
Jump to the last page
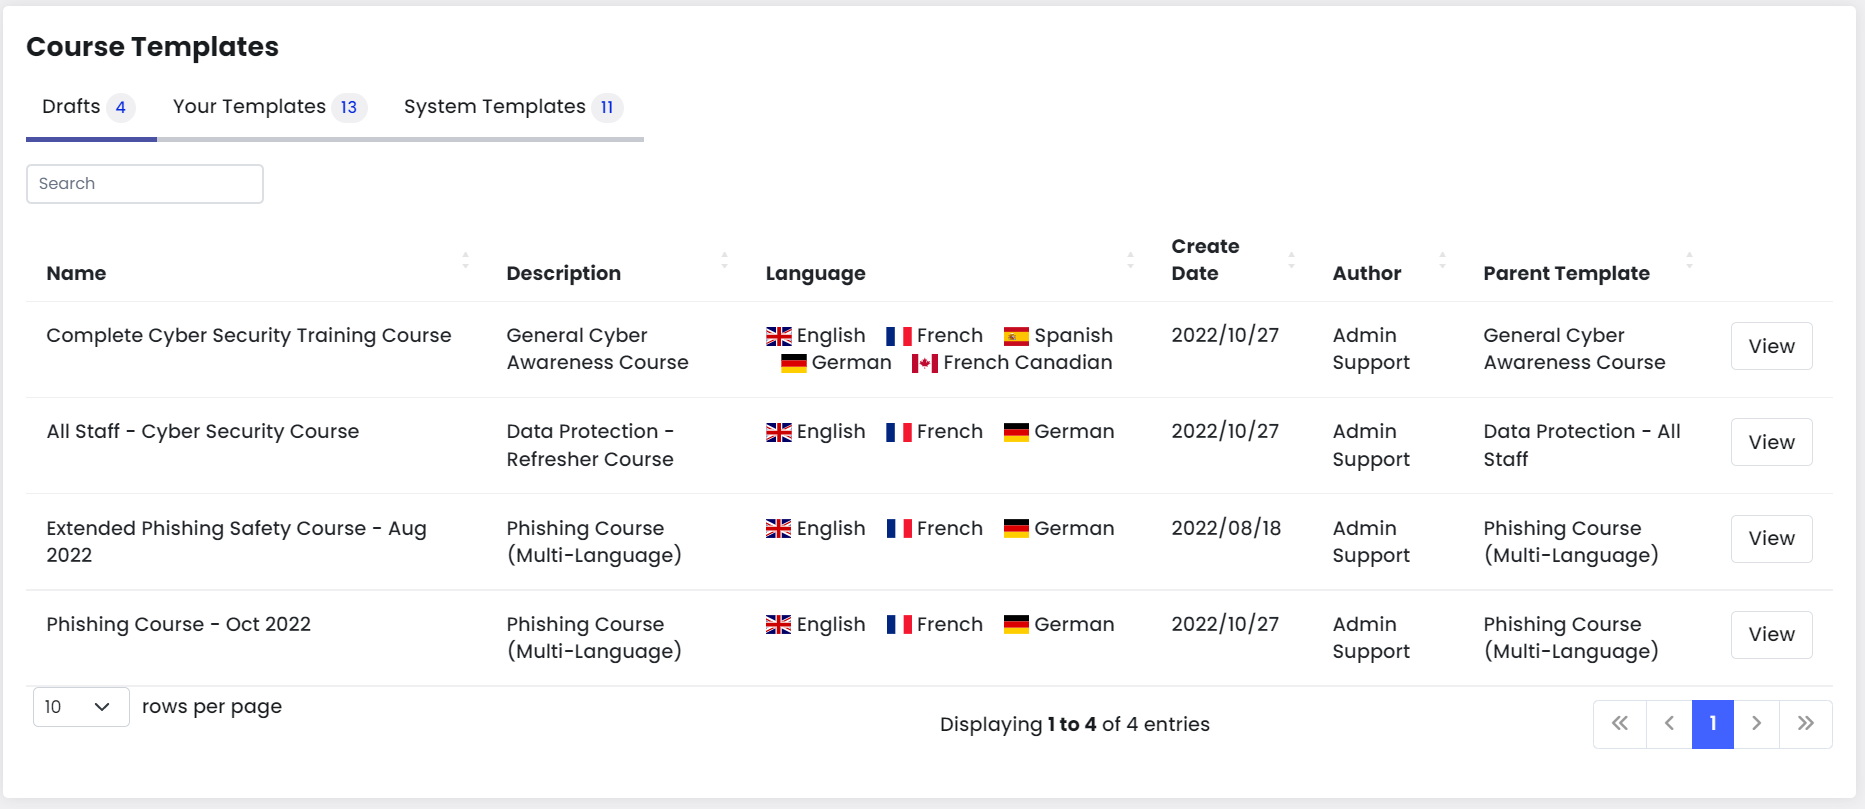(x=1805, y=724)
